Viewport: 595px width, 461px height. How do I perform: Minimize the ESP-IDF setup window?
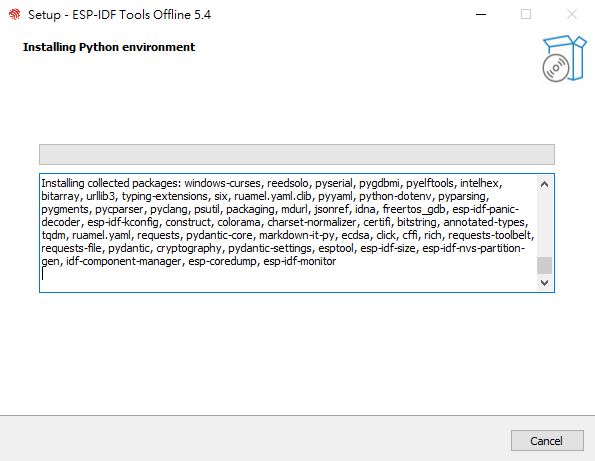click(x=481, y=14)
